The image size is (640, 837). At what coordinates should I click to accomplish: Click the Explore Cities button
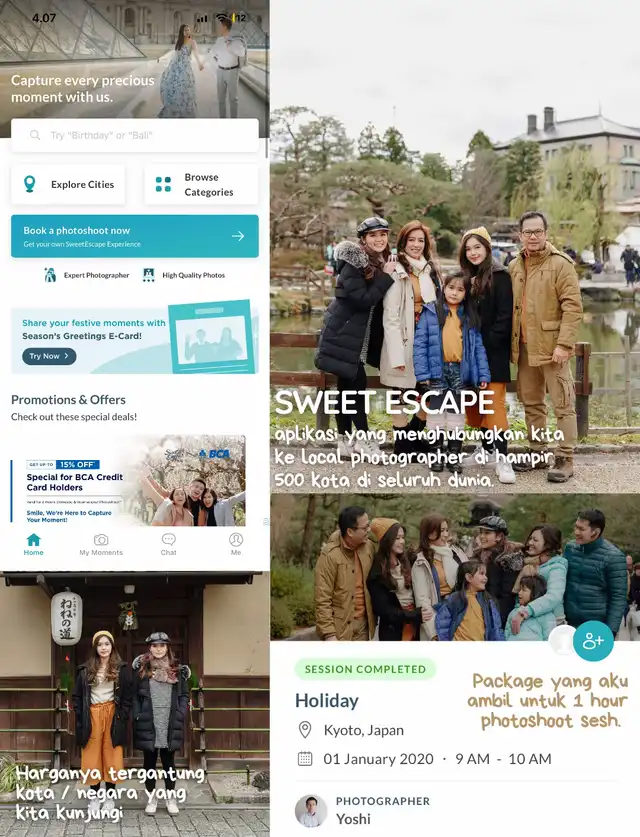point(68,185)
